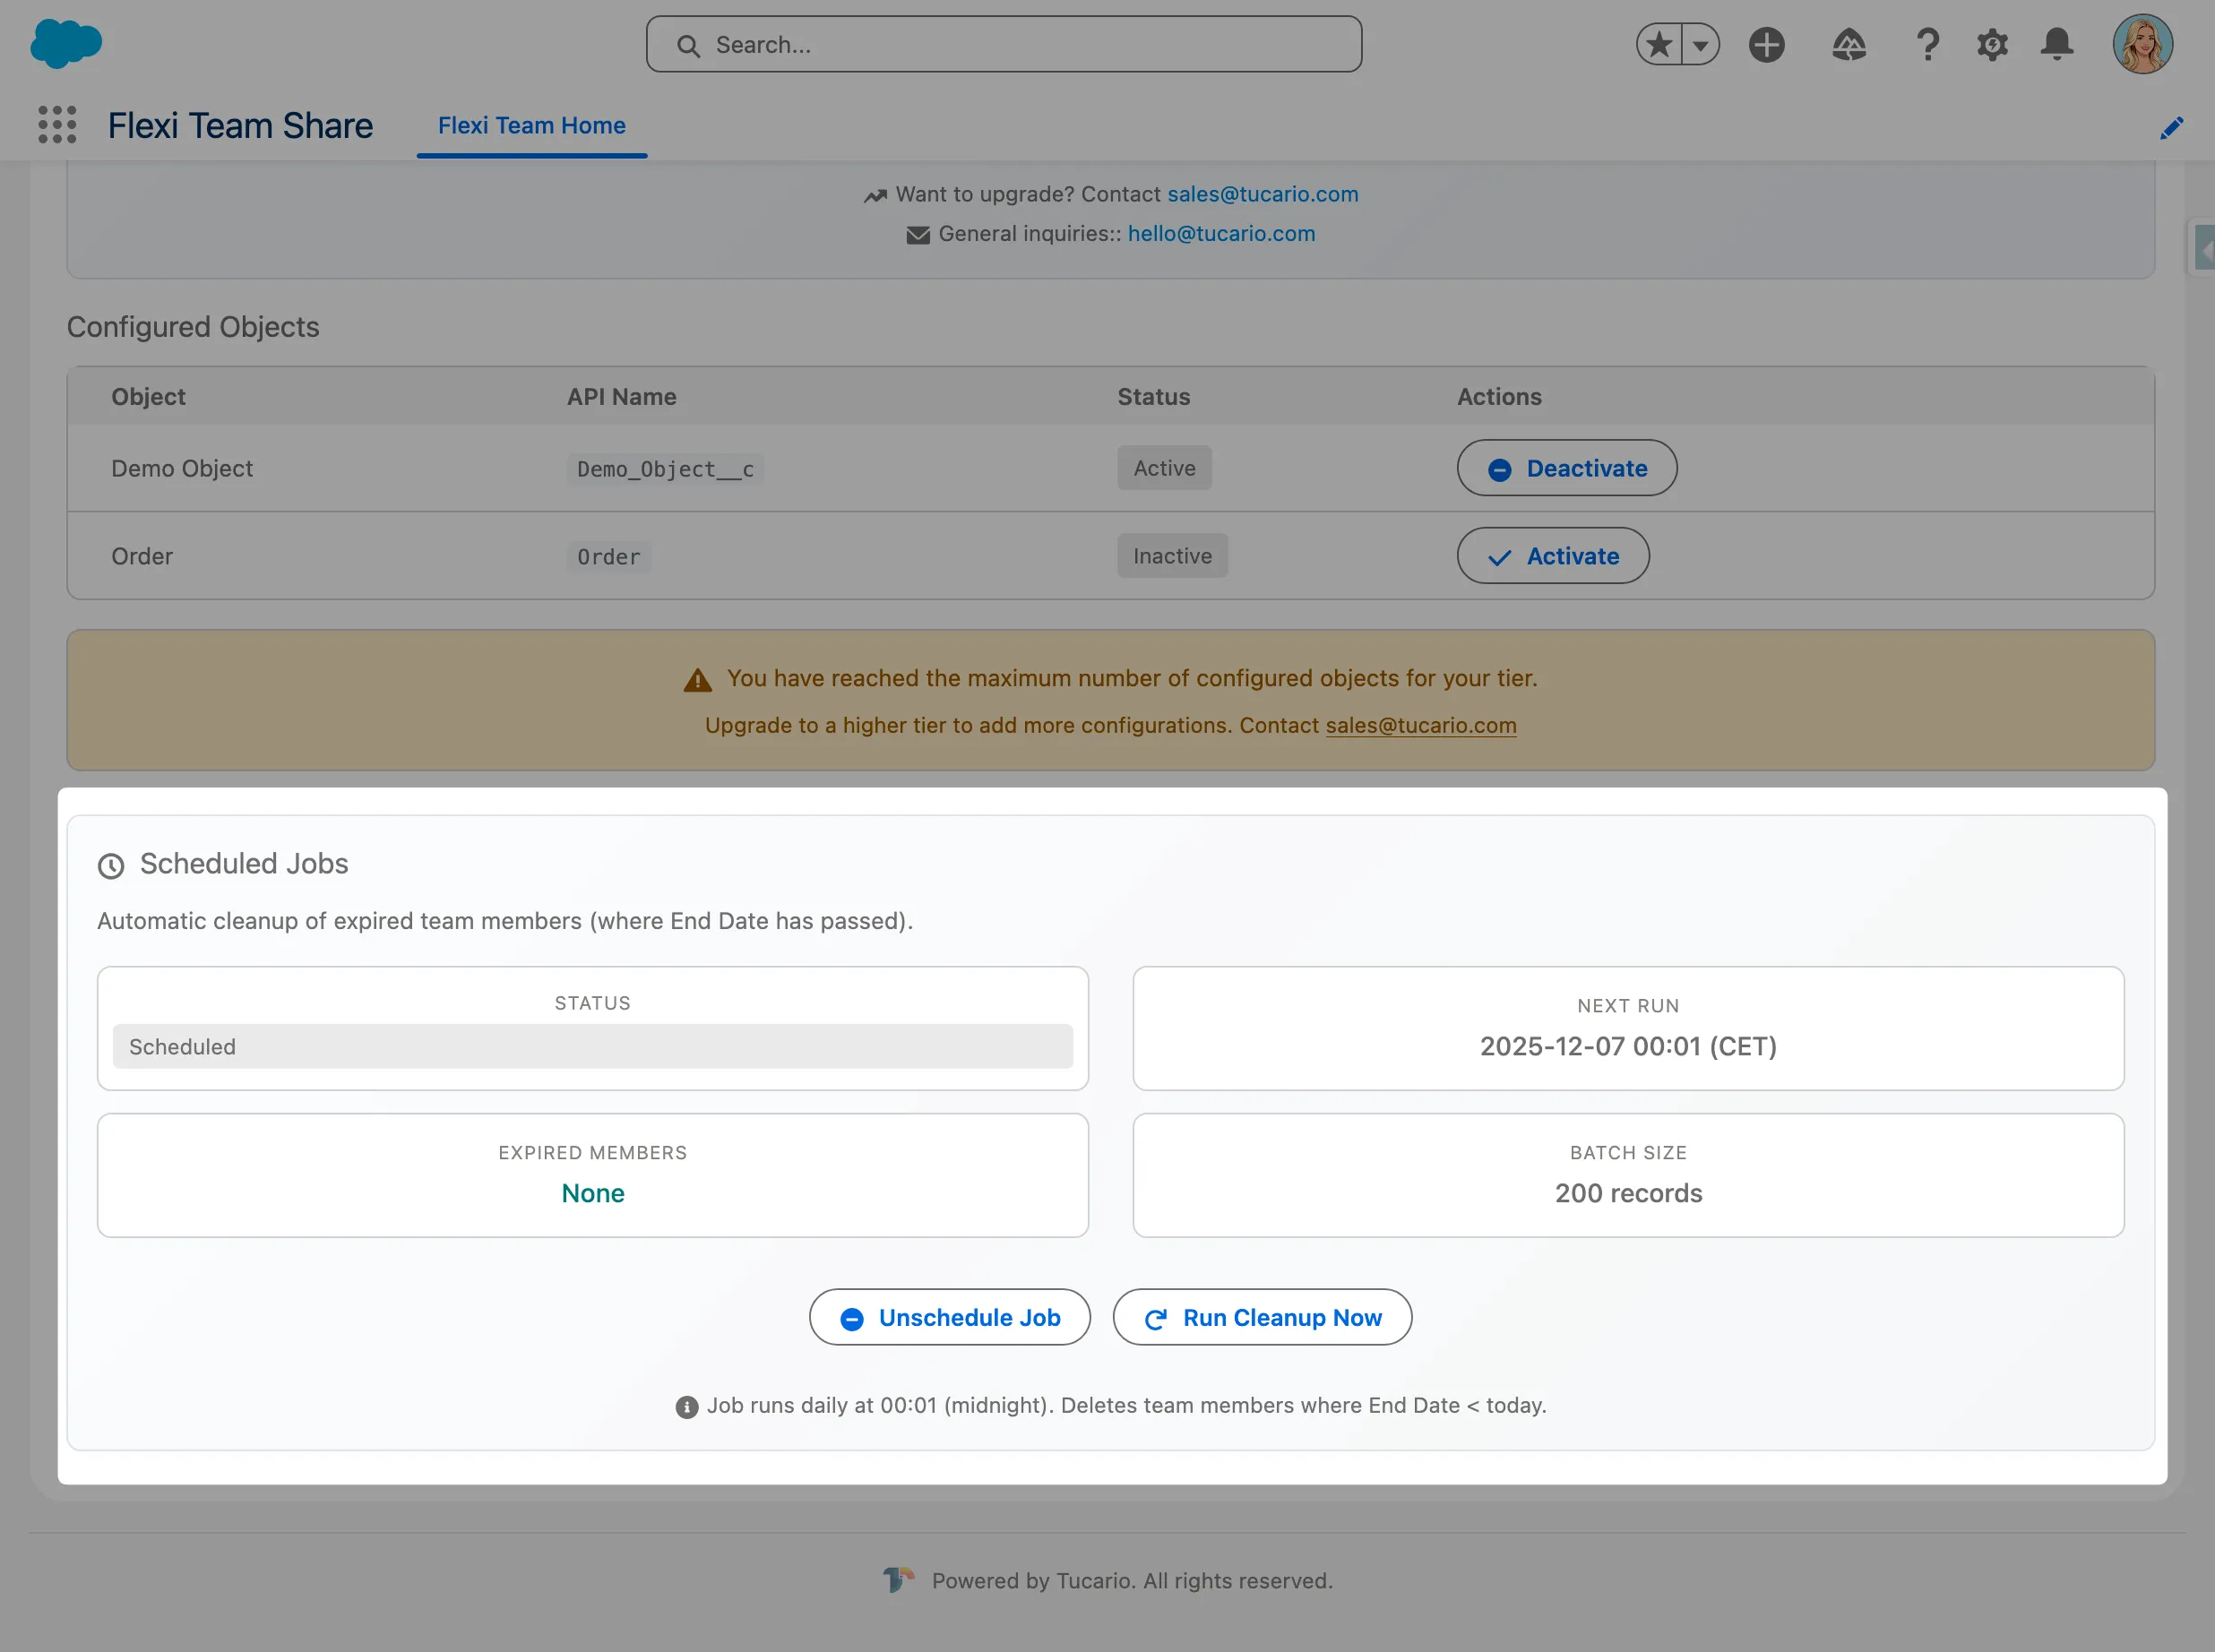Screen dimensions: 2215x1652
Task: Click the Unschedule Job button
Action: point(949,1317)
